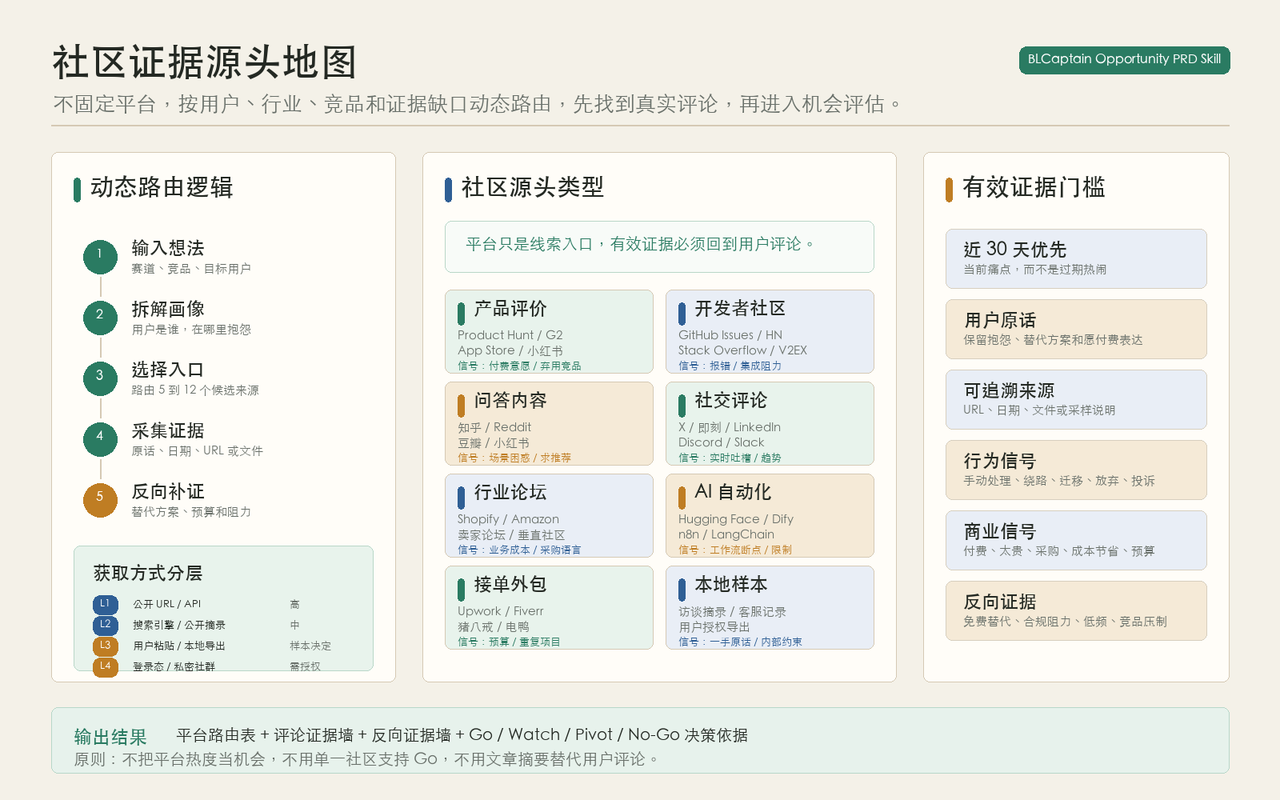This screenshot has height=800, width=1280.
Task: Open the 开发者社区 source card
Action: [x=770, y=332]
